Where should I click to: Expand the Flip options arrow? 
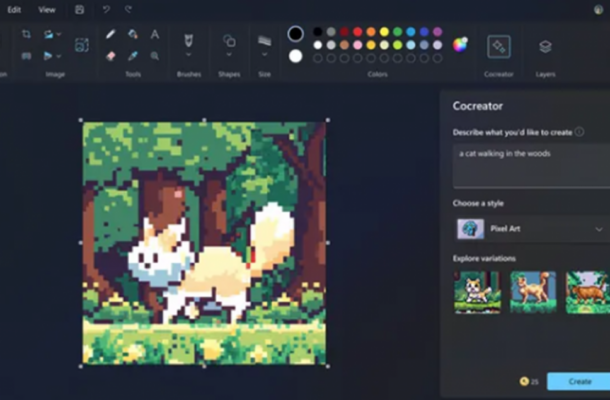click(59, 56)
